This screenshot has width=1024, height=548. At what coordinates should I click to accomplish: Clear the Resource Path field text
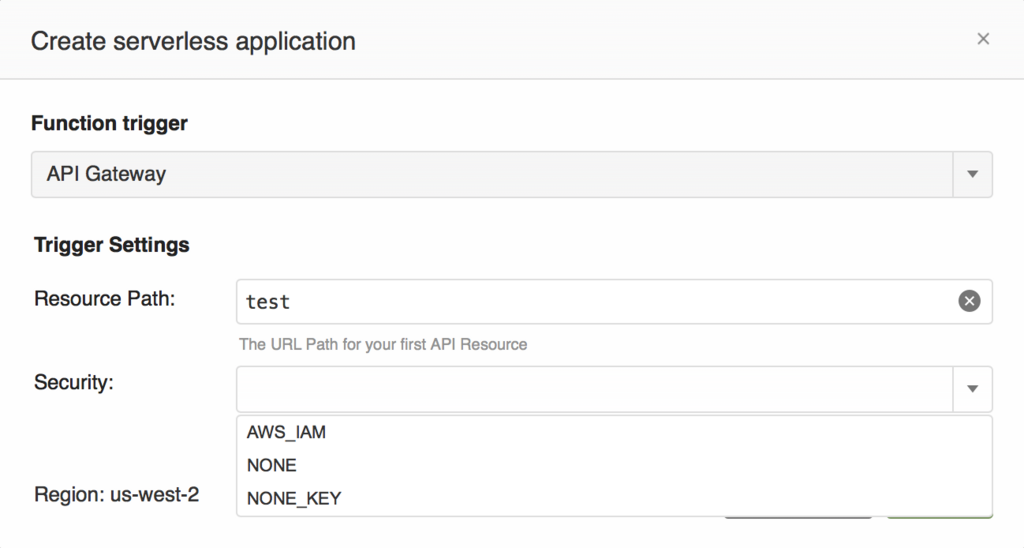point(969,301)
